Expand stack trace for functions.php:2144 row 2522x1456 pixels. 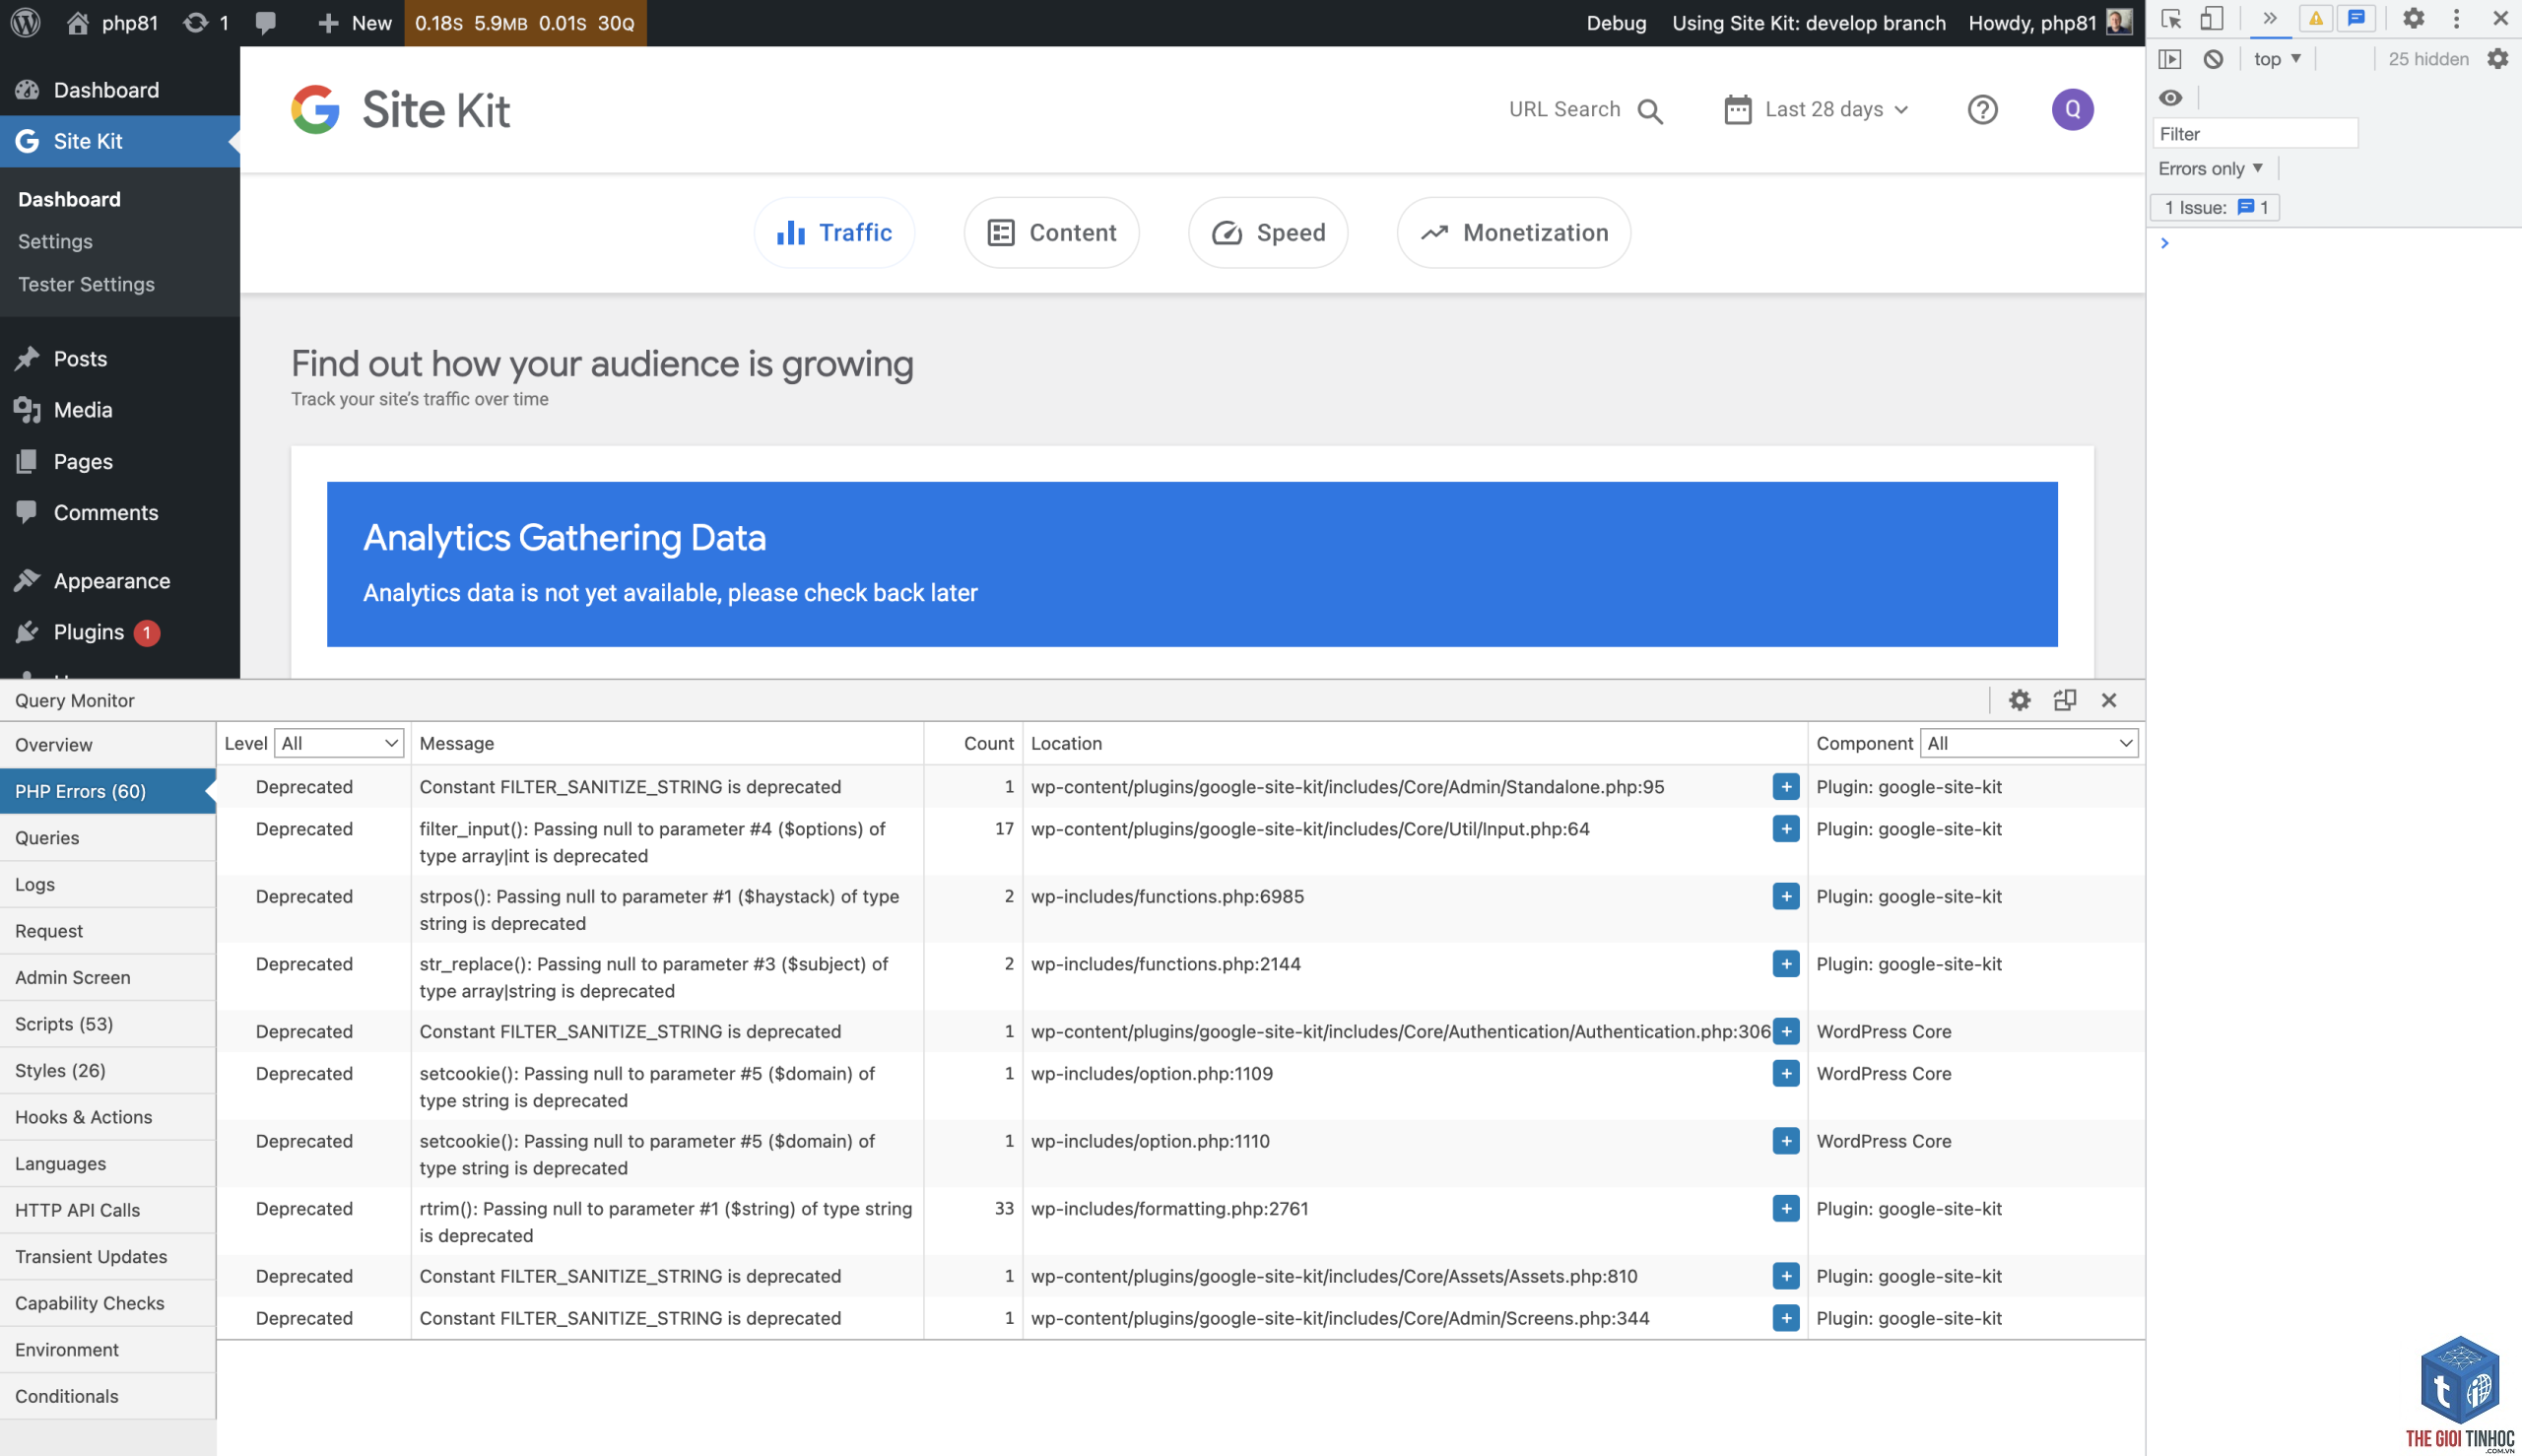(x=1785, y=963)
